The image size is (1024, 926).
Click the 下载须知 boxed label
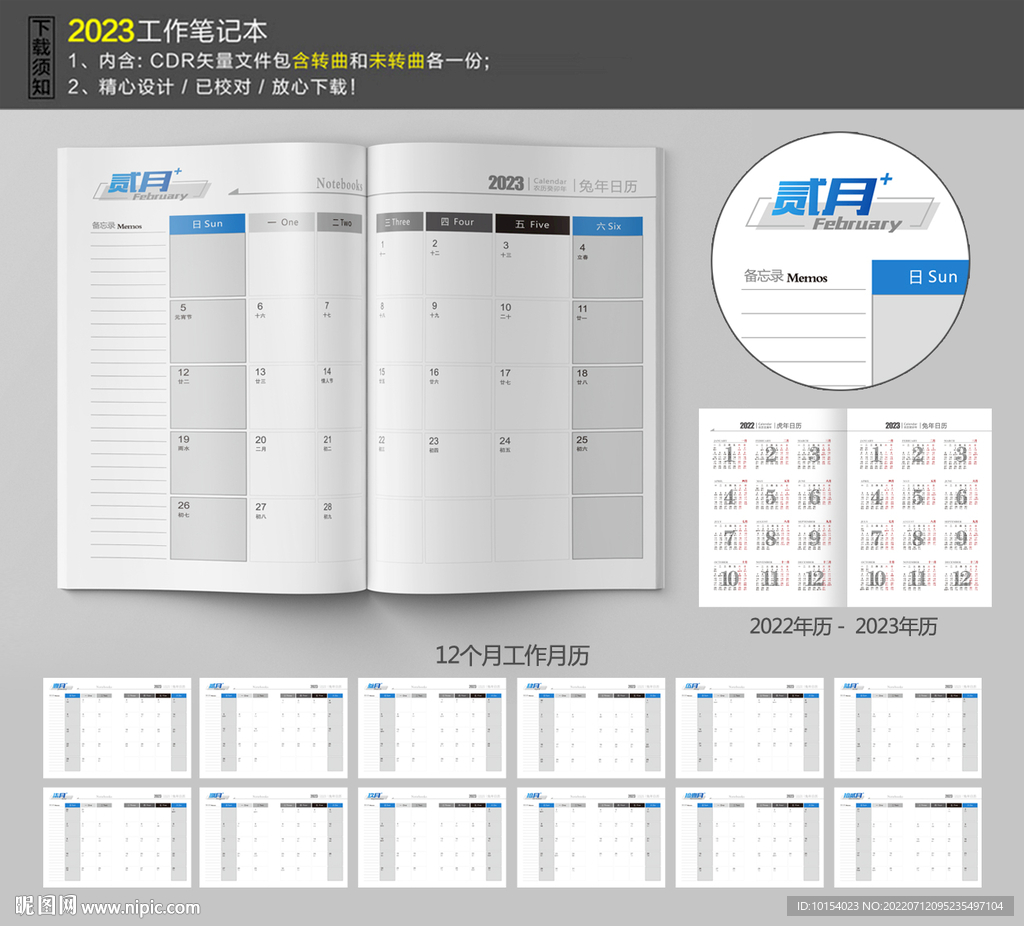[x=41, y=57]
